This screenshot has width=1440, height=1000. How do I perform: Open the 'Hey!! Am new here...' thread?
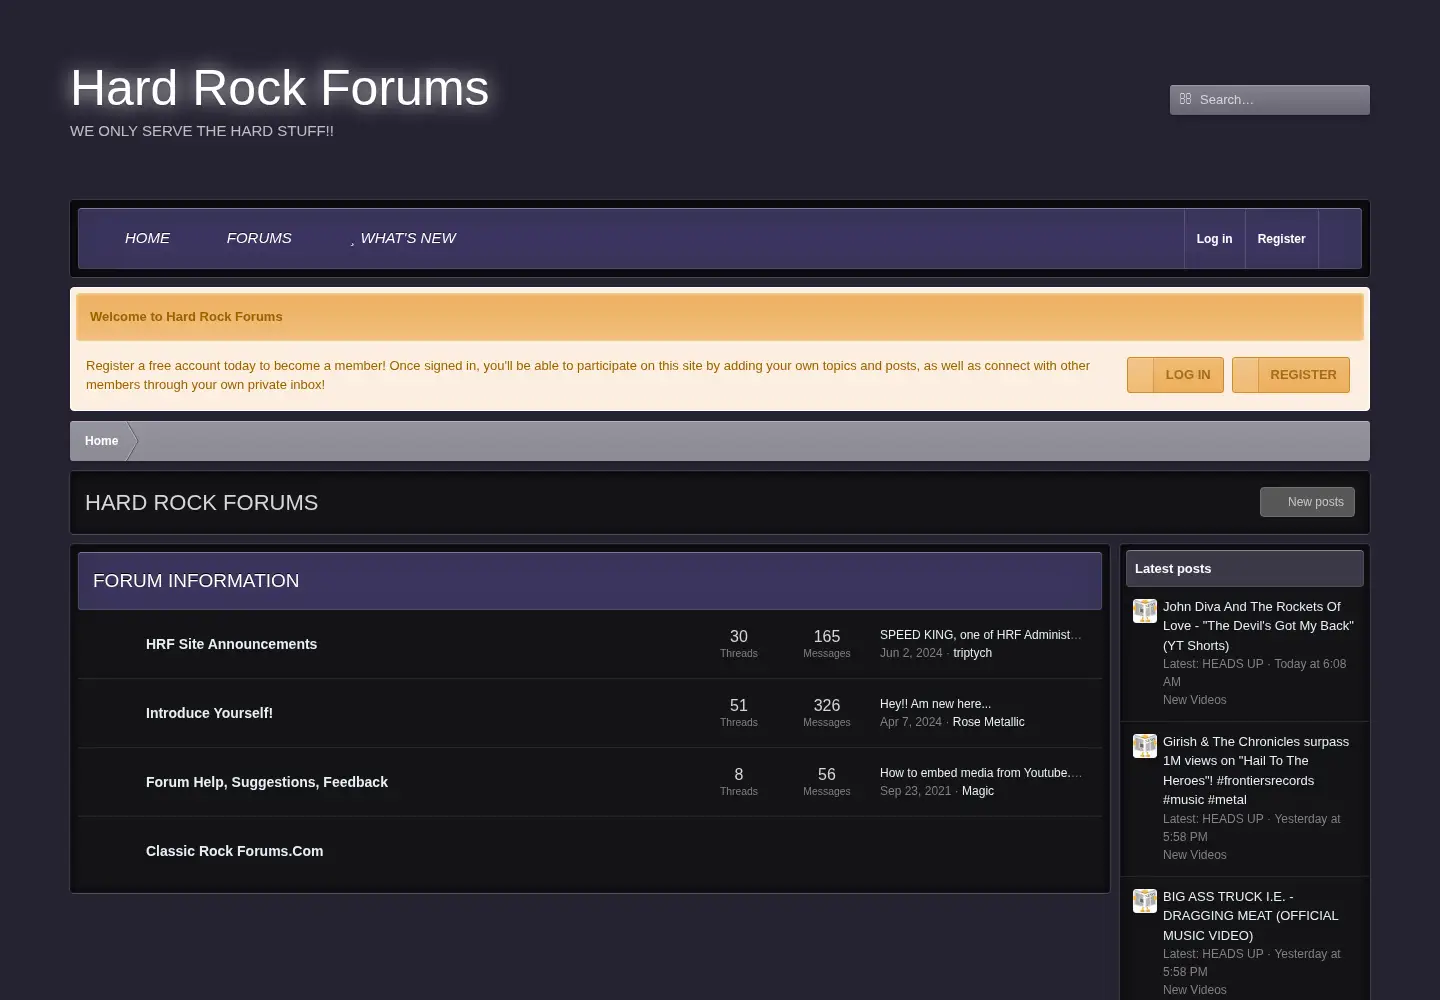click(935, 704)
